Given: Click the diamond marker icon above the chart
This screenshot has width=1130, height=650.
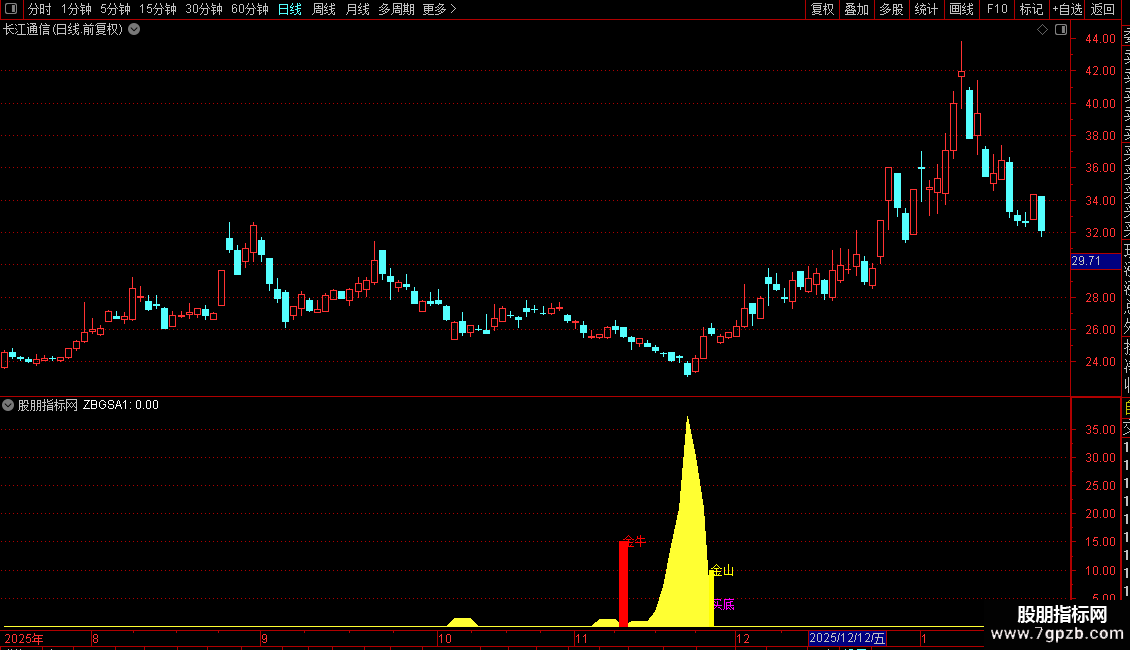Looking at the screenshot, I should point(1042,30).
